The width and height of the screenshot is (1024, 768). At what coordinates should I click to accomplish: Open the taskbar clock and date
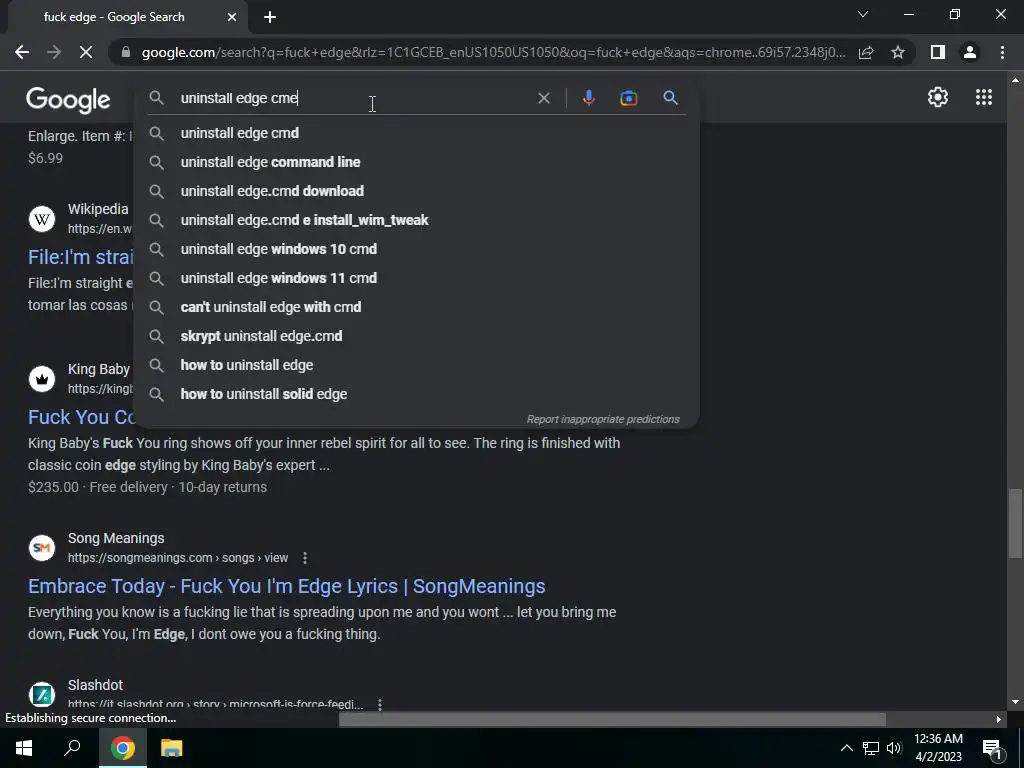[938, 748]
